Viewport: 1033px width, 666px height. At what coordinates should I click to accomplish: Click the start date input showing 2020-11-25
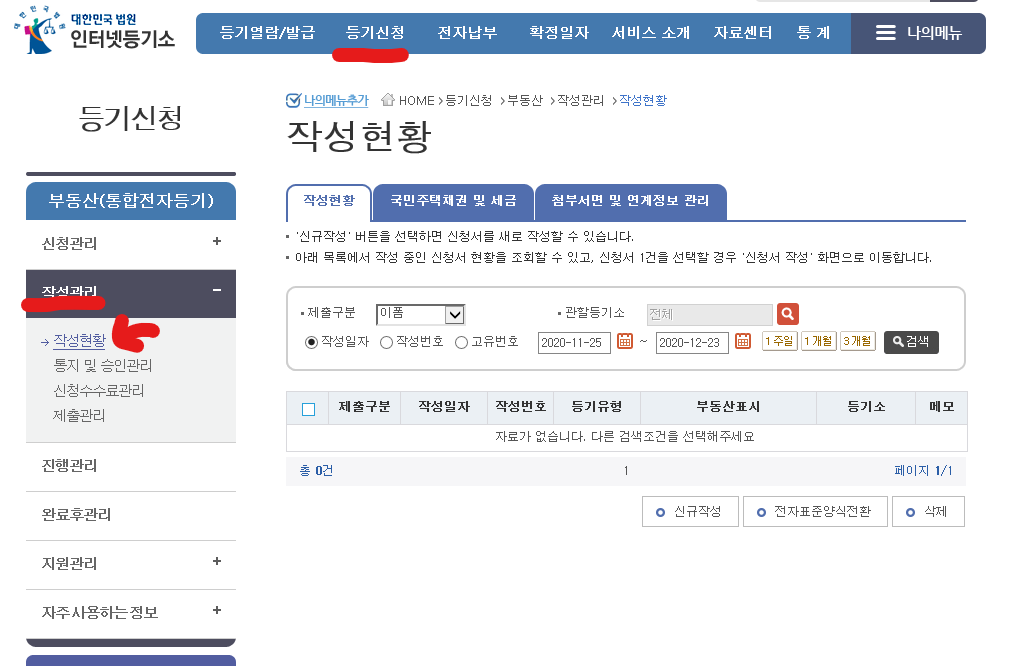pos(574,342)
